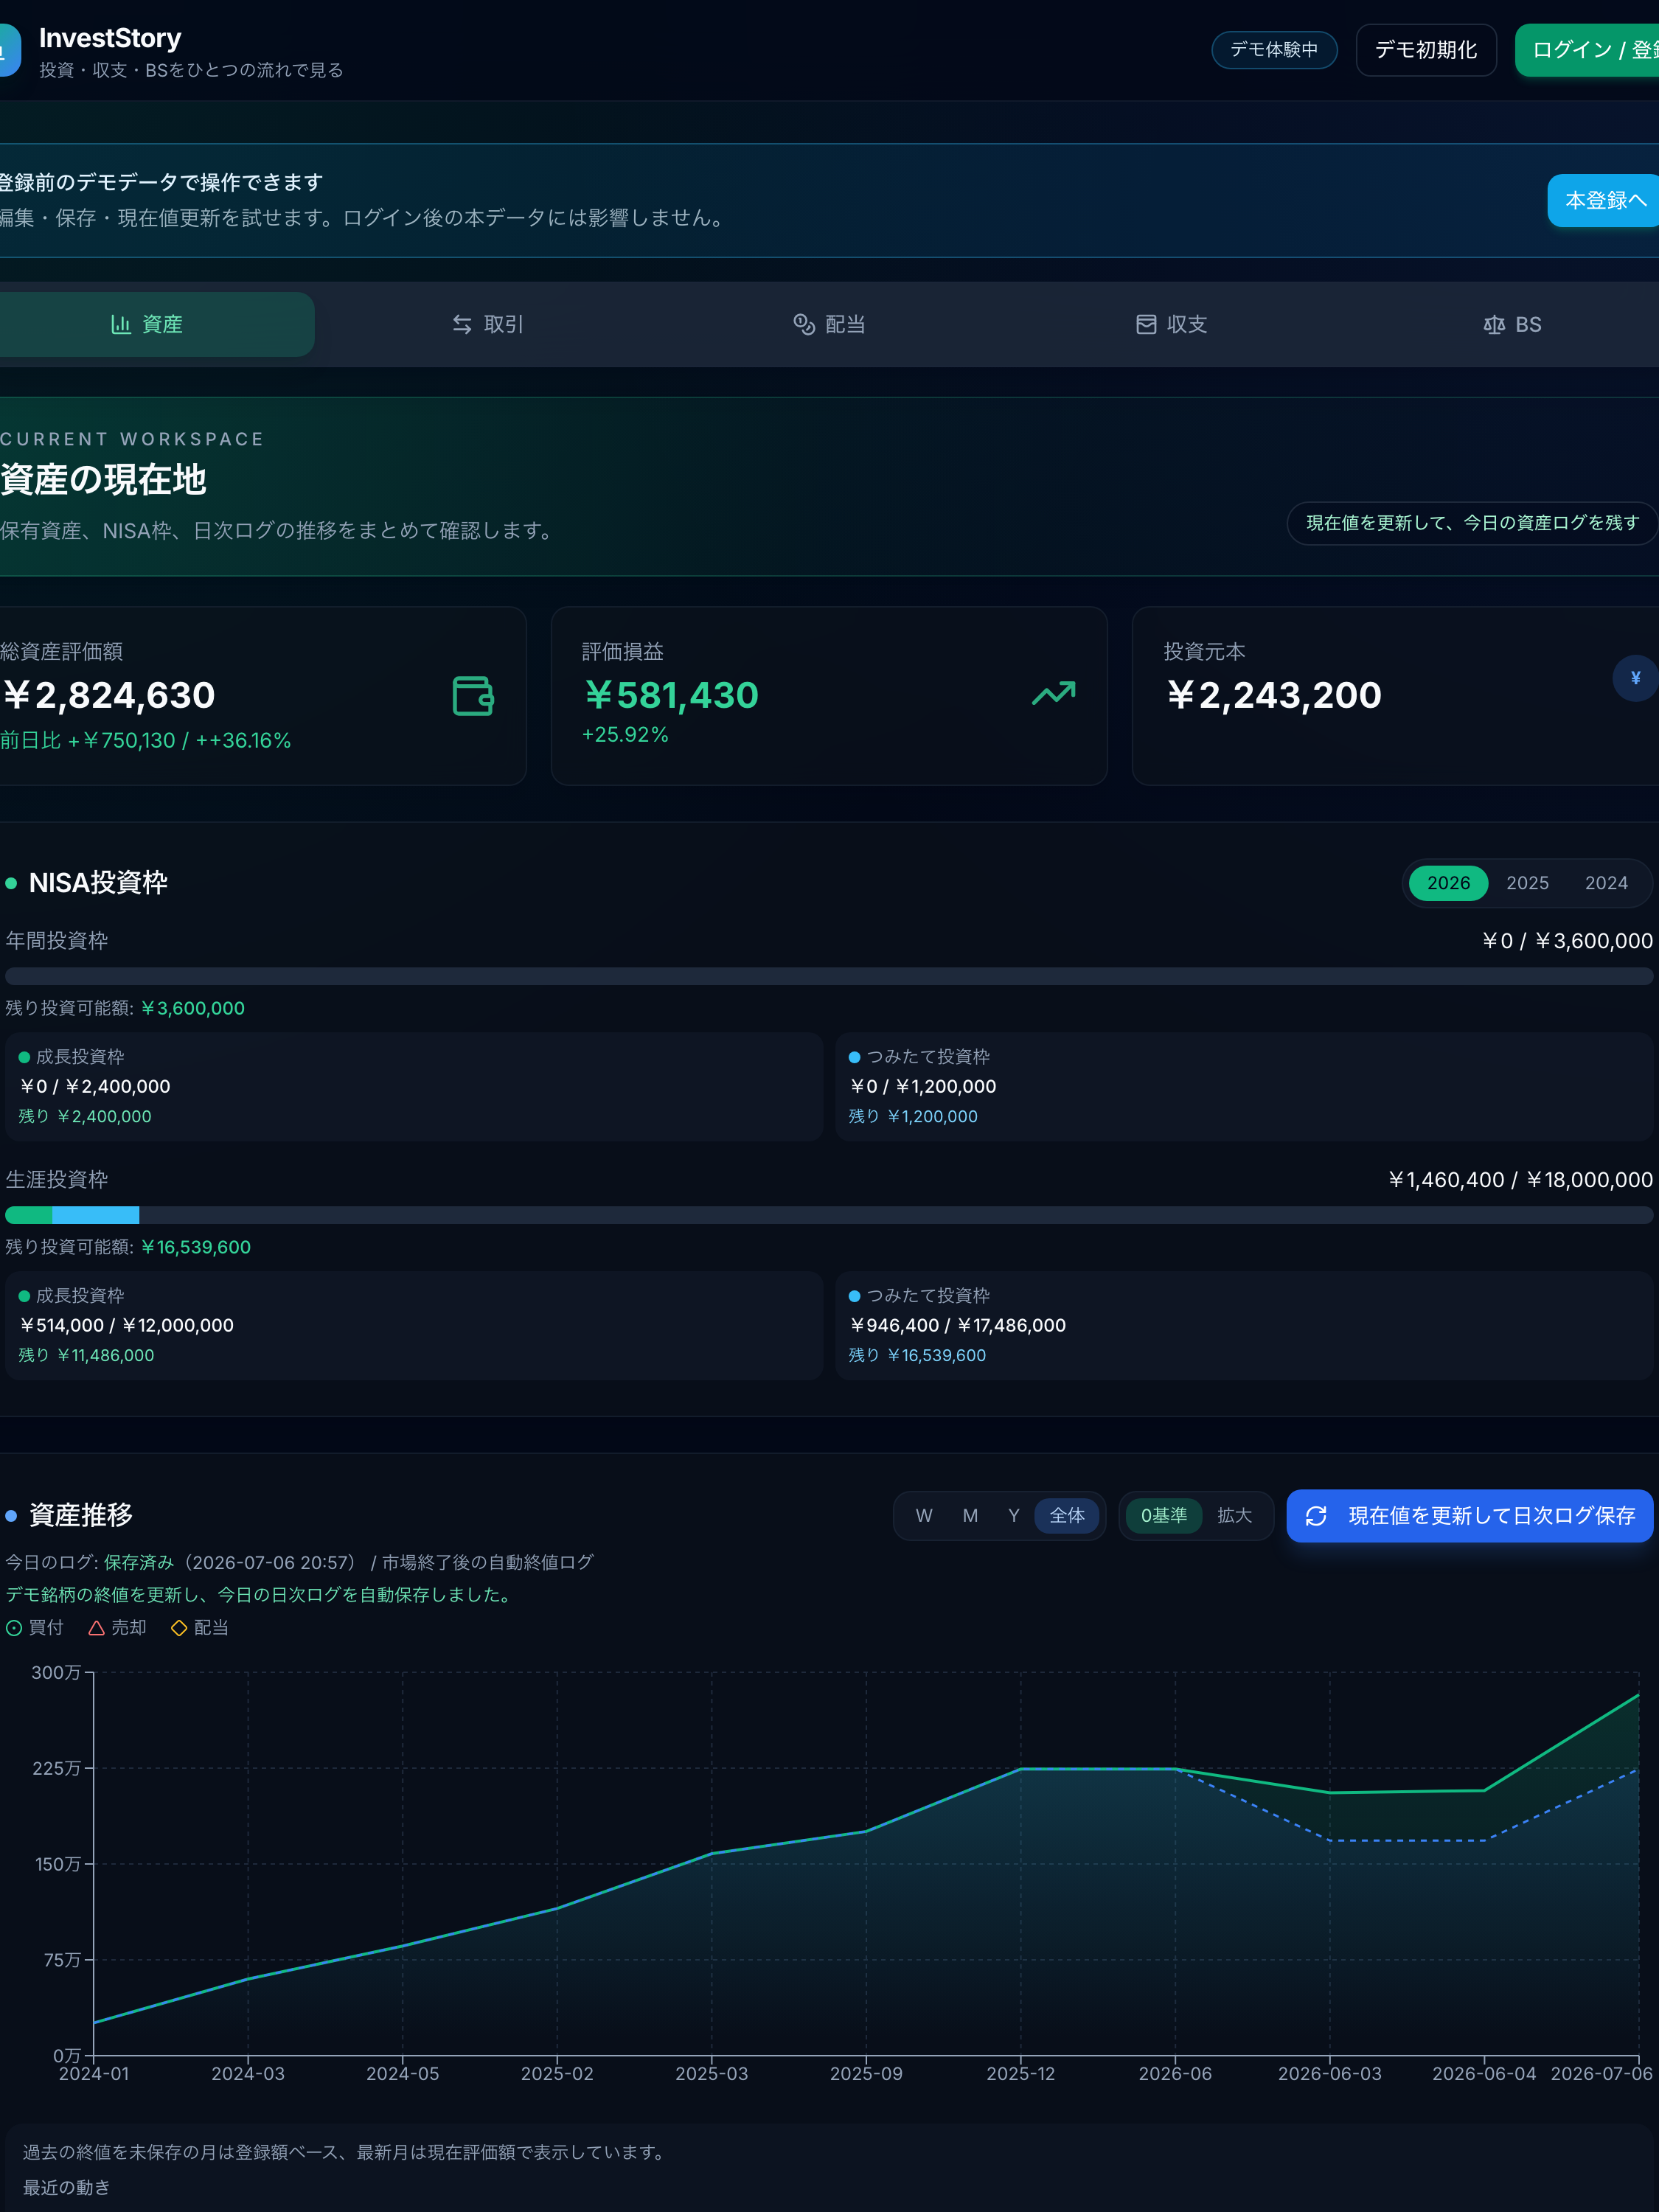The width and height of the screenshot is (1659, 2212).
Task: Click the blue segment of 生涯投資枠 bar
Action: tap(95, 1215)
